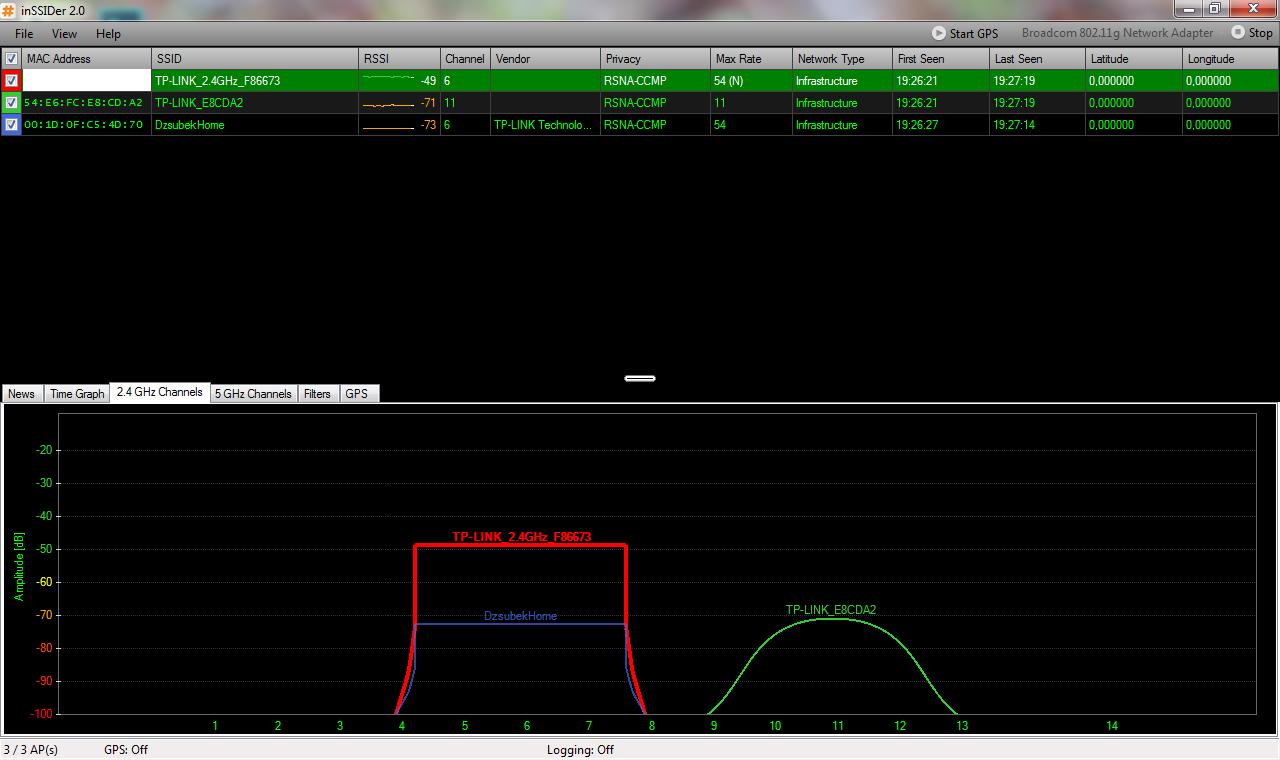Viewport: 1280px width, 760px height.
Task: Open the View menu
Action: coord(64,33)
